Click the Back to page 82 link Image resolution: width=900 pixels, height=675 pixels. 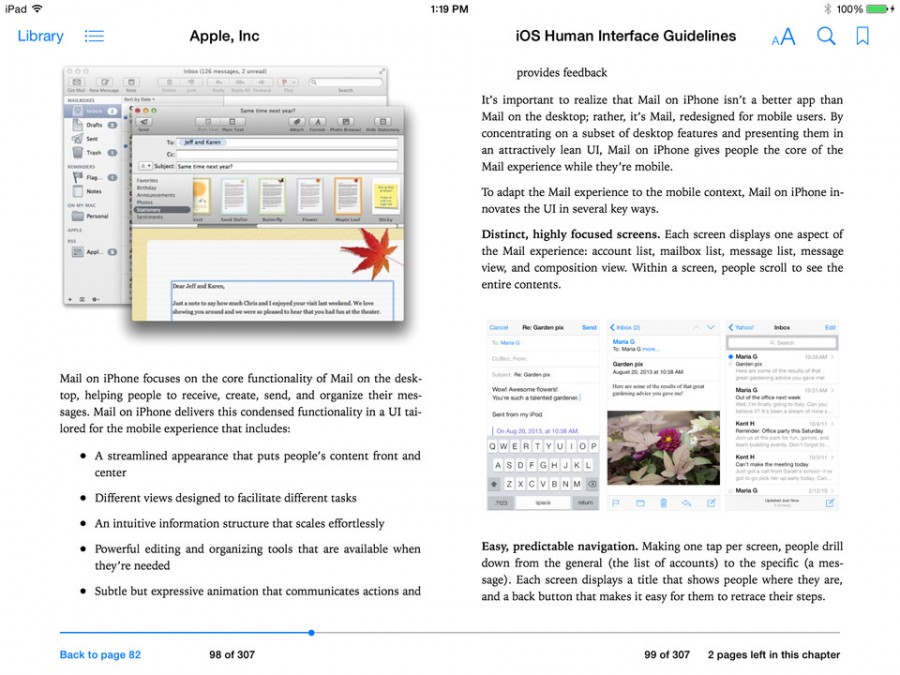point(99,654)
